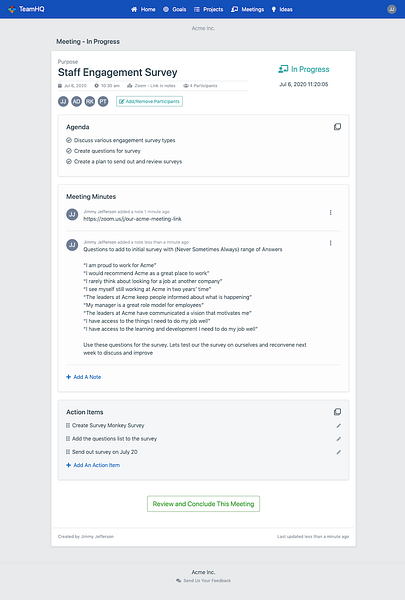405x600 pixels.
Task: Open options menu for the survey questions note
Action: tap(330, 243)
